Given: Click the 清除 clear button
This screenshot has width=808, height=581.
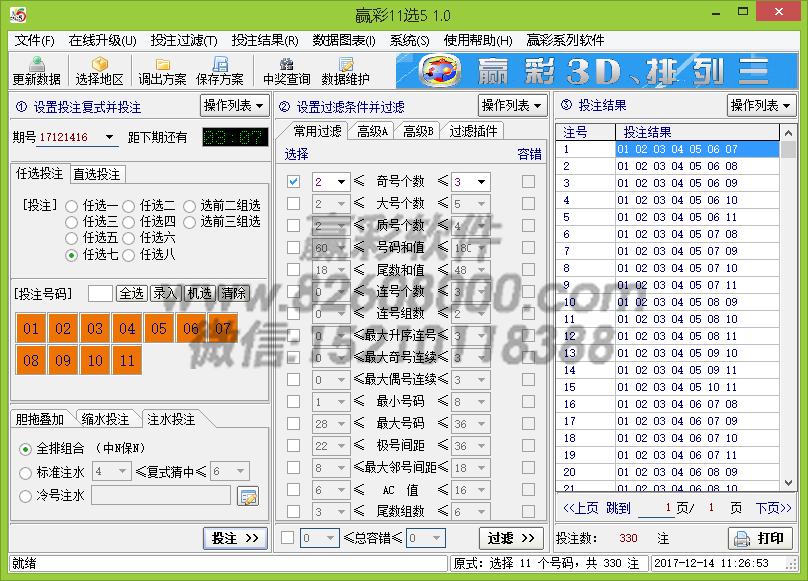Looking at the screenshot, I should pos(233,293).
